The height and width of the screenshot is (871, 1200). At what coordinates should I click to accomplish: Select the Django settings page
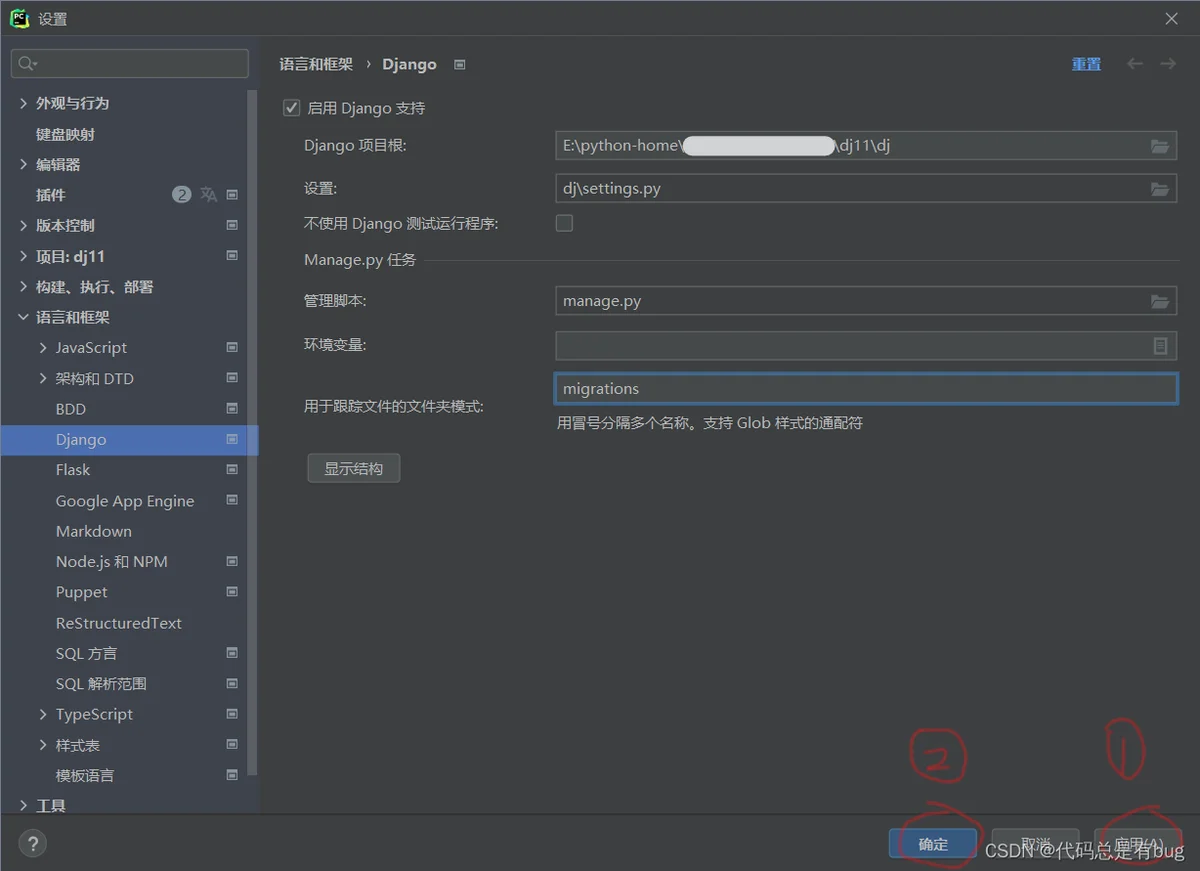pos(129,440)
